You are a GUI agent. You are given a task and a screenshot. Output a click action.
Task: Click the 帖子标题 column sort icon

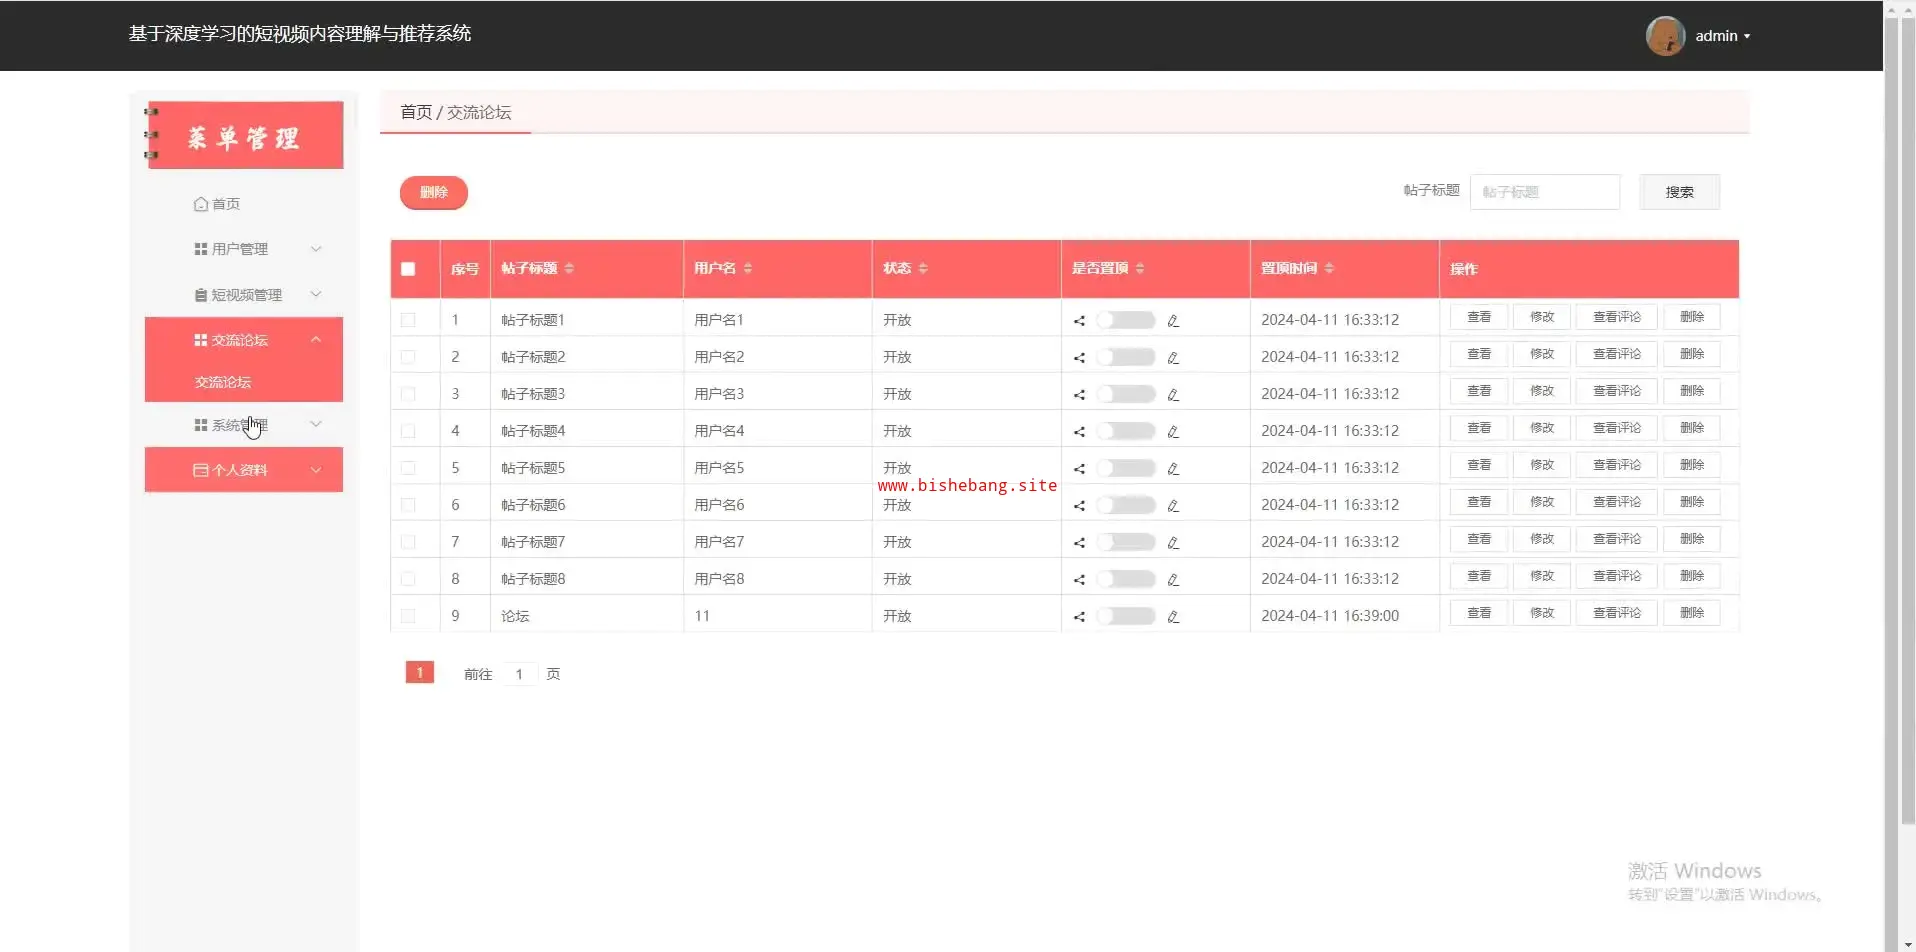[569, 268]
